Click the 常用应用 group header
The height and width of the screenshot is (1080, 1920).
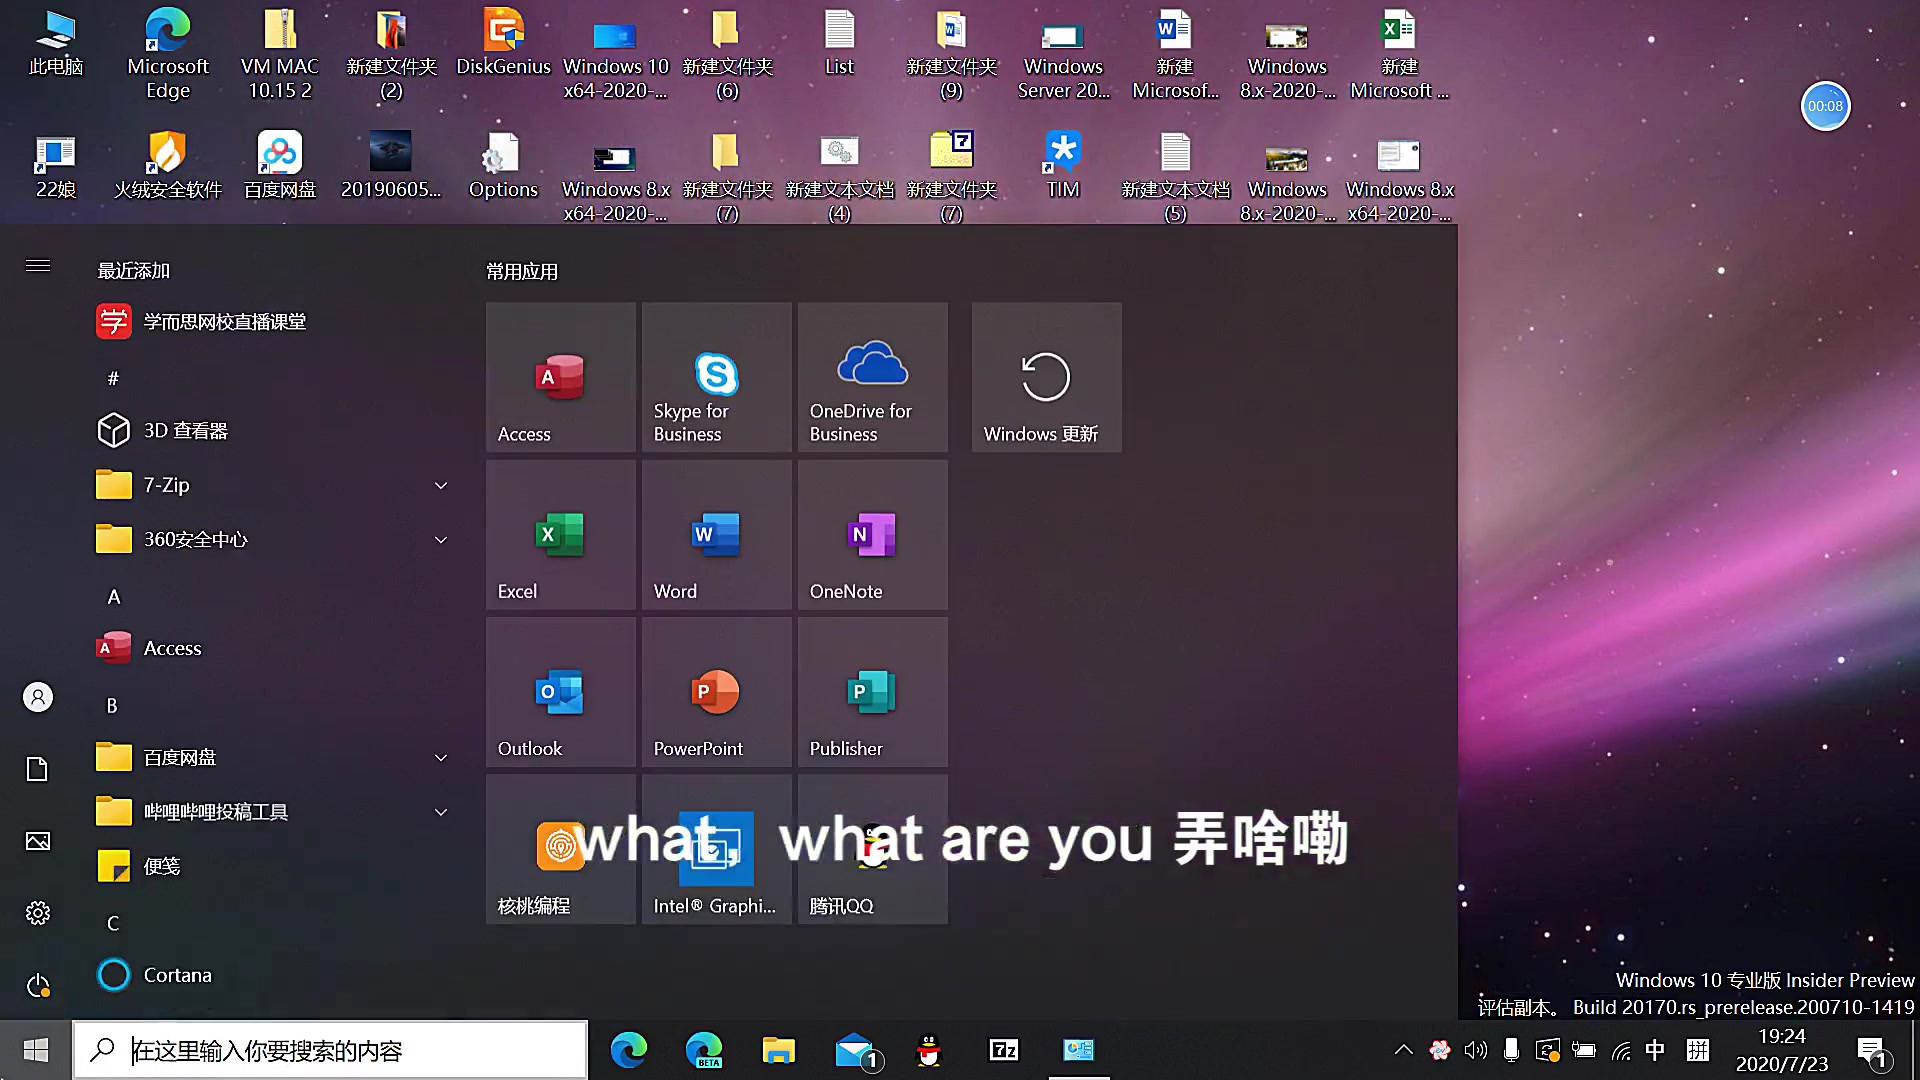pyautogui.click(x=522, y=272)
